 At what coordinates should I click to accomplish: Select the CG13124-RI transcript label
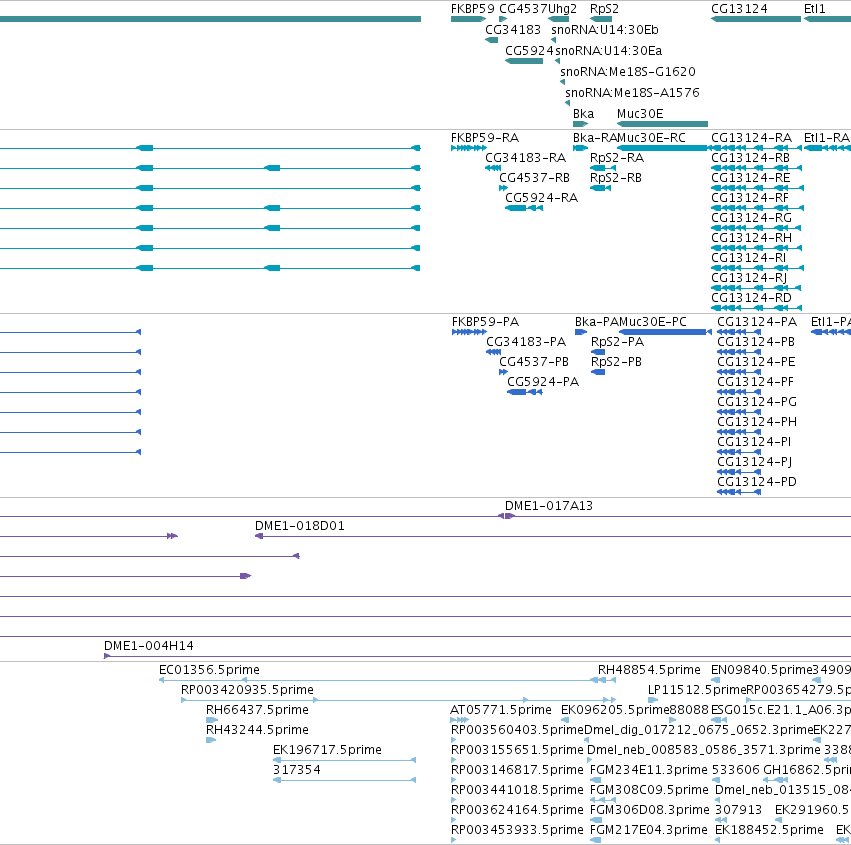point(748,257)
